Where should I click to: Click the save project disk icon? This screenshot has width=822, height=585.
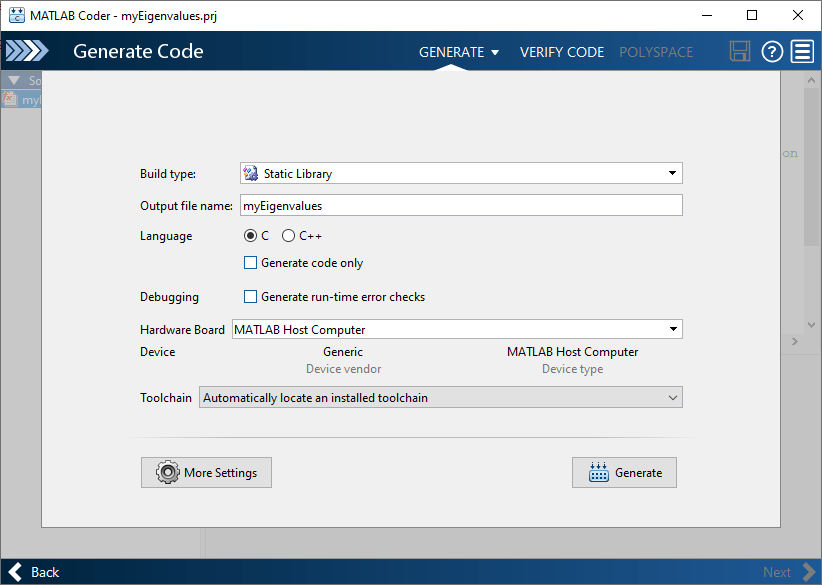(740, 52)
